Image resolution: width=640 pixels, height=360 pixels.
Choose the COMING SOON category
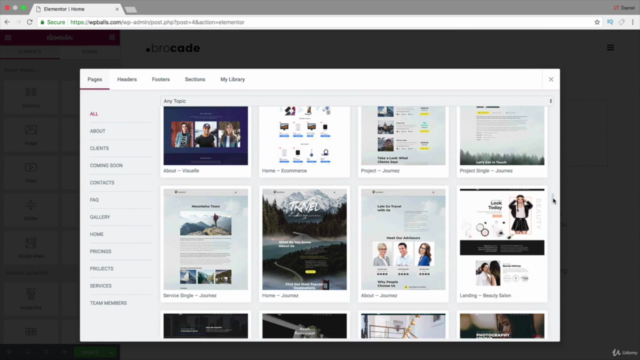106,165
